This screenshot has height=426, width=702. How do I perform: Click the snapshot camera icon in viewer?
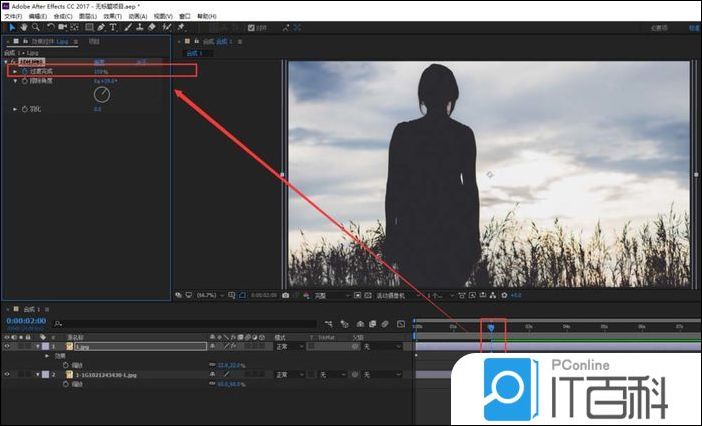tap(286, 296)
